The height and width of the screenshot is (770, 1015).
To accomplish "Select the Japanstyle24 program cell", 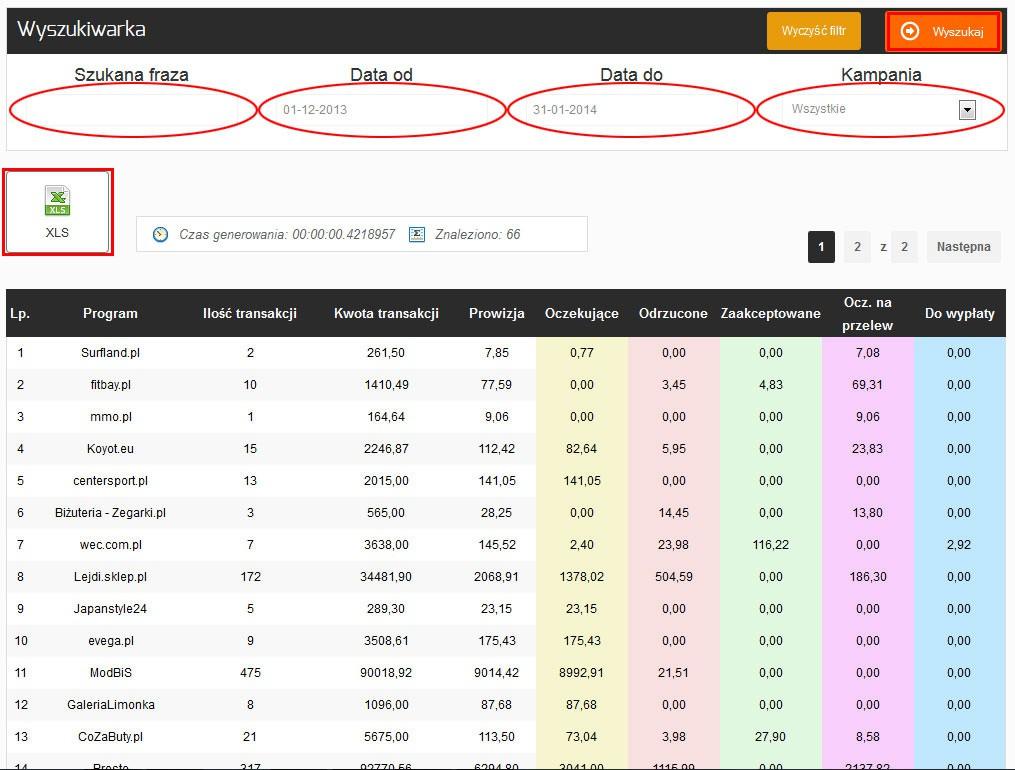I will [x=110, y=609].
